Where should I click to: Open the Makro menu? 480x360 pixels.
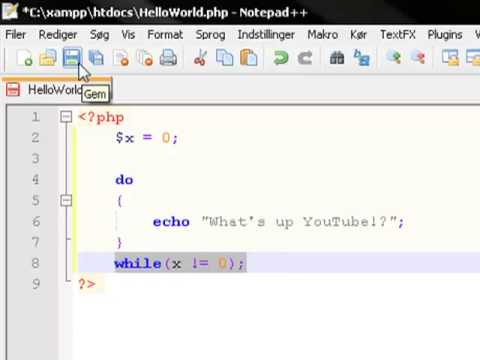pos(322,35)
